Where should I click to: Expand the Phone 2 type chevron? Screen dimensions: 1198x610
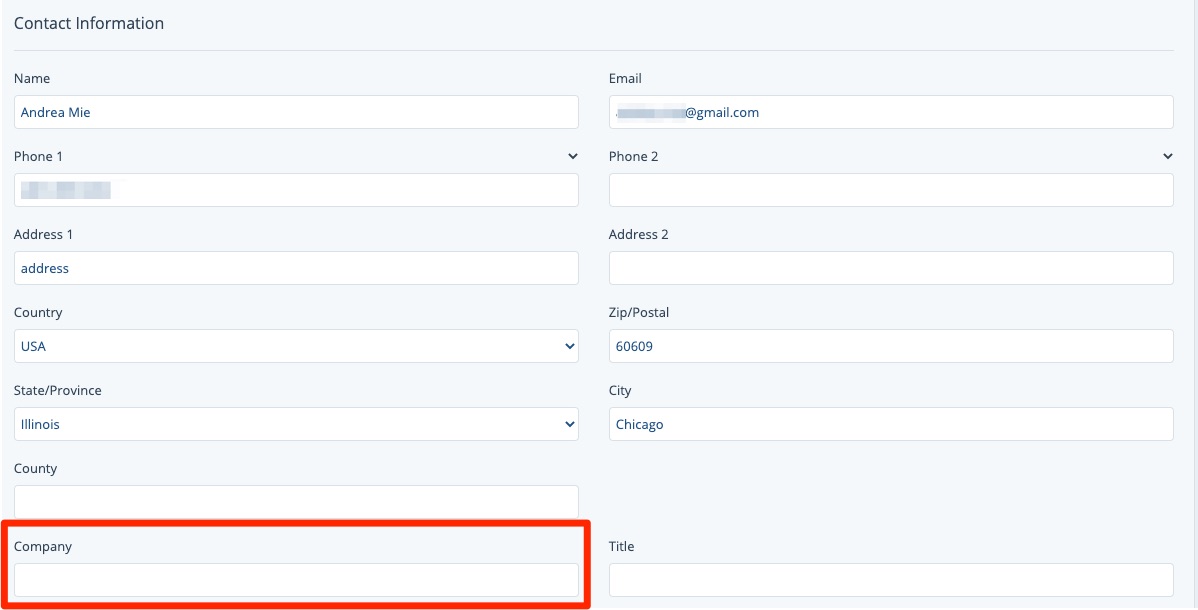[x=1167, y=157]
